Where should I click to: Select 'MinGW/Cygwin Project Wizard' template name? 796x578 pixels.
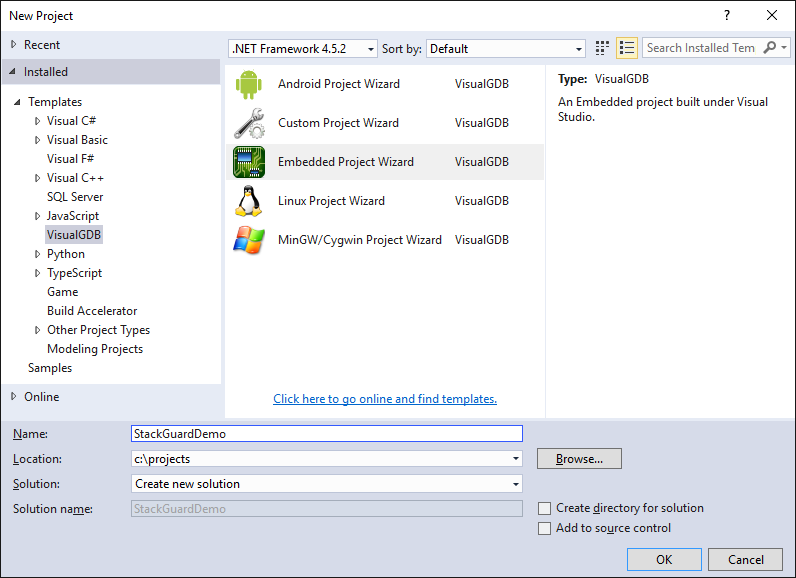[359, 240]
